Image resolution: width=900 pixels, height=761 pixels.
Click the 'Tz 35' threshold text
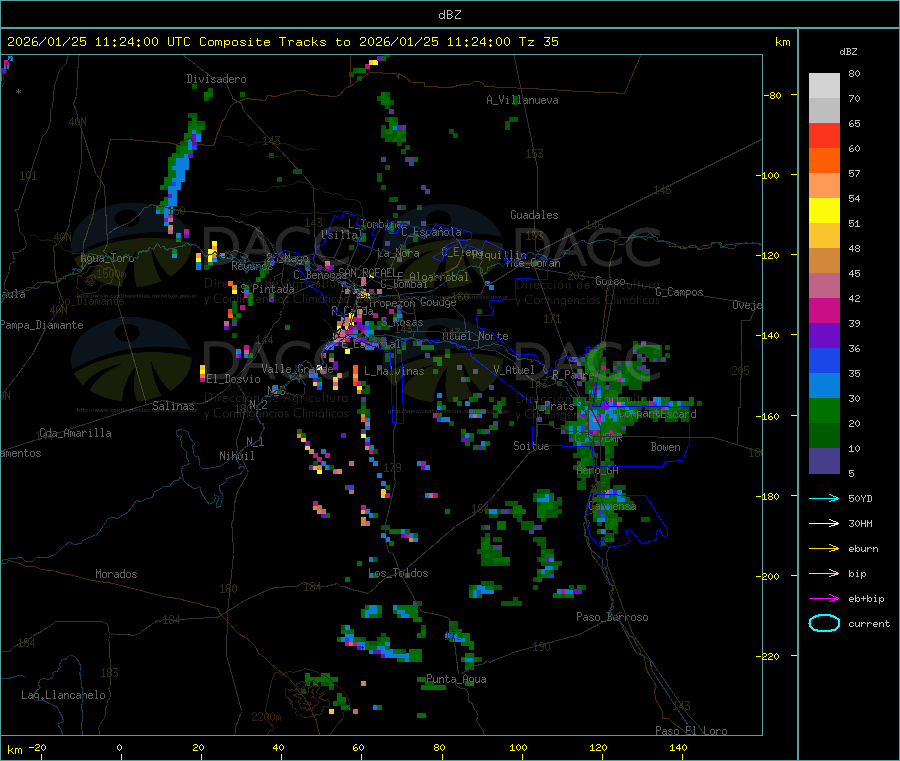click(538, 42)
